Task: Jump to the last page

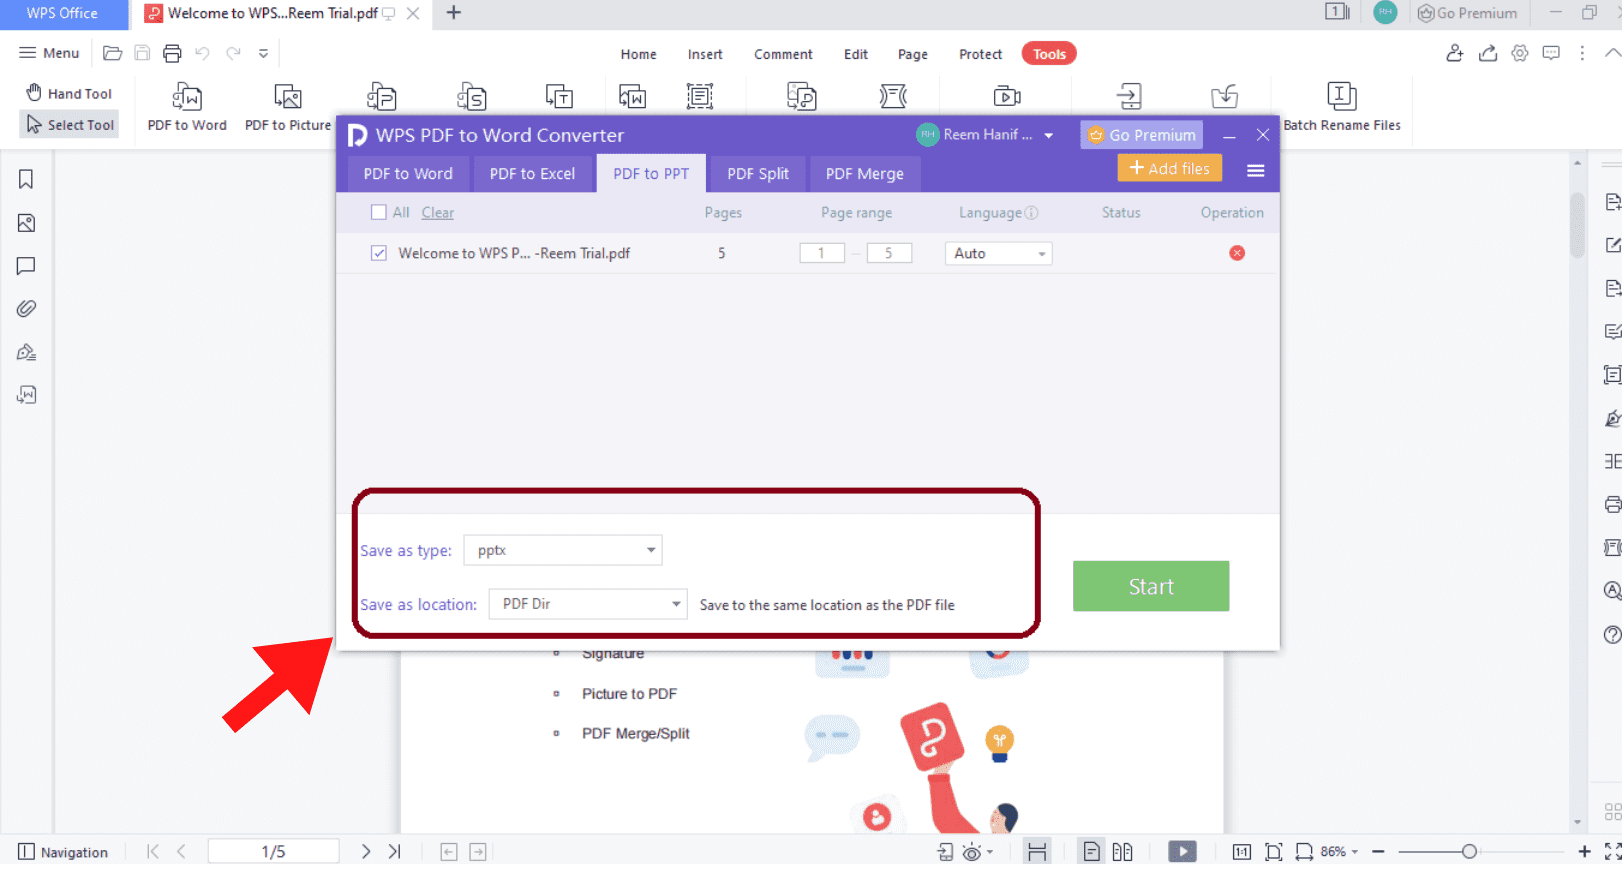Action: [394, 852]
